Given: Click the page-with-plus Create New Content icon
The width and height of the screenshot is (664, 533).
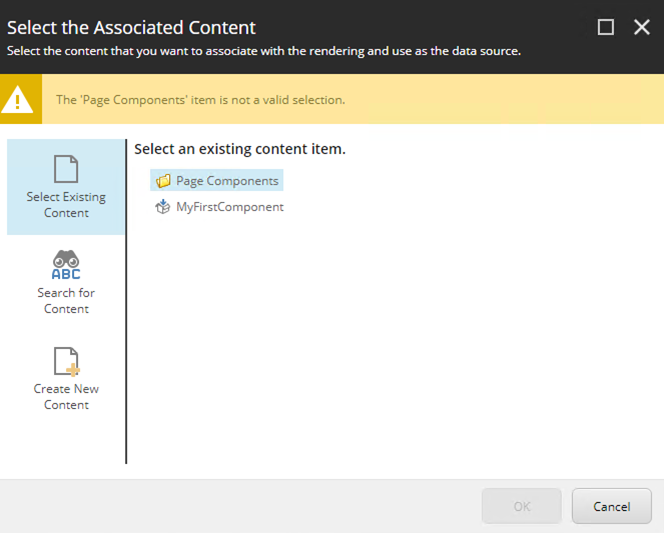Looking at the screenshot, I should click(x=66, y=361).
